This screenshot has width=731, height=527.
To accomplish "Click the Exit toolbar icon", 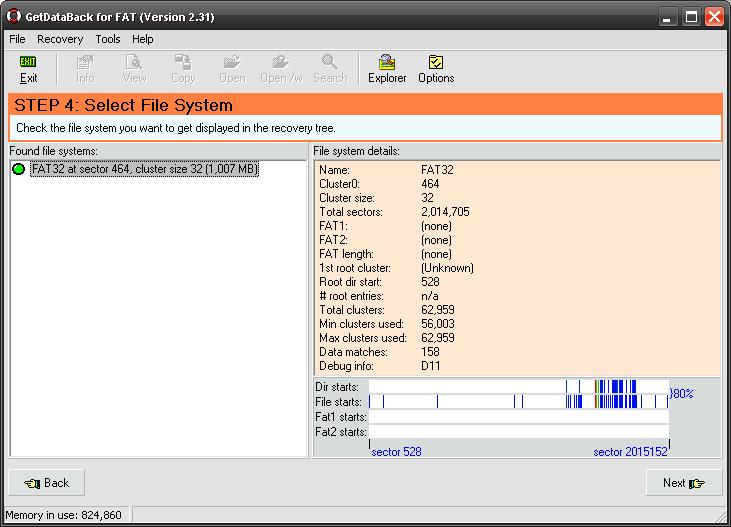I will tap(28, 69).
